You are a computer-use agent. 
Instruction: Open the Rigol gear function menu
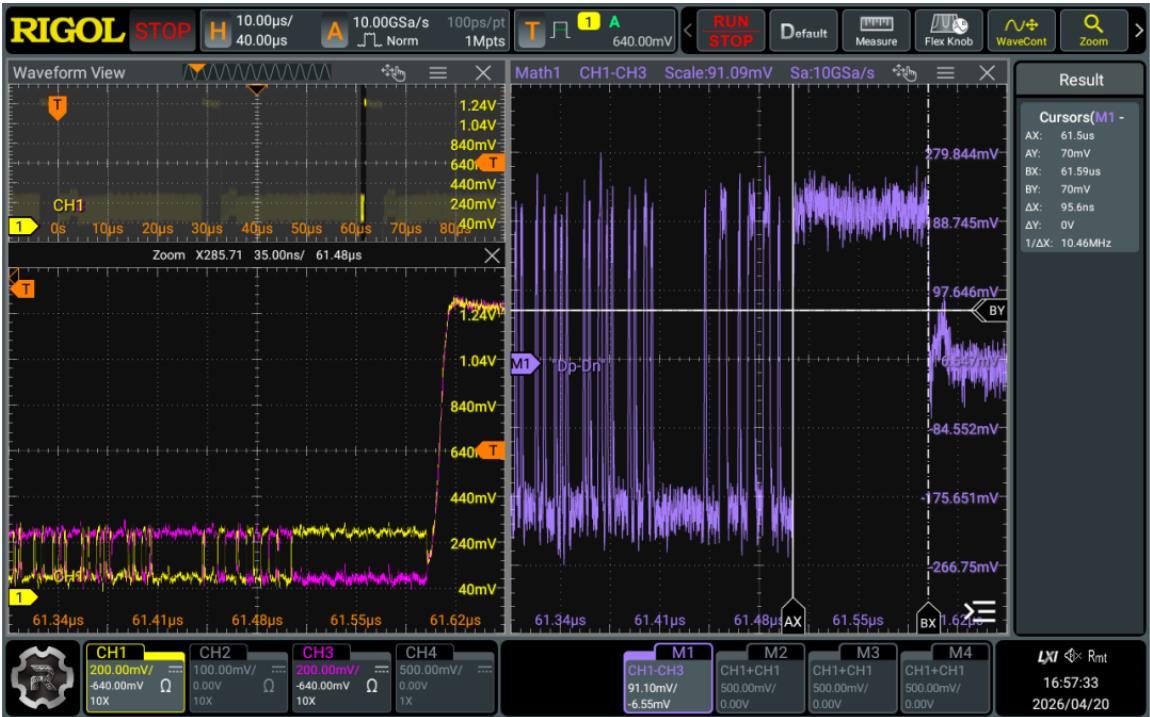click(43, 677)
